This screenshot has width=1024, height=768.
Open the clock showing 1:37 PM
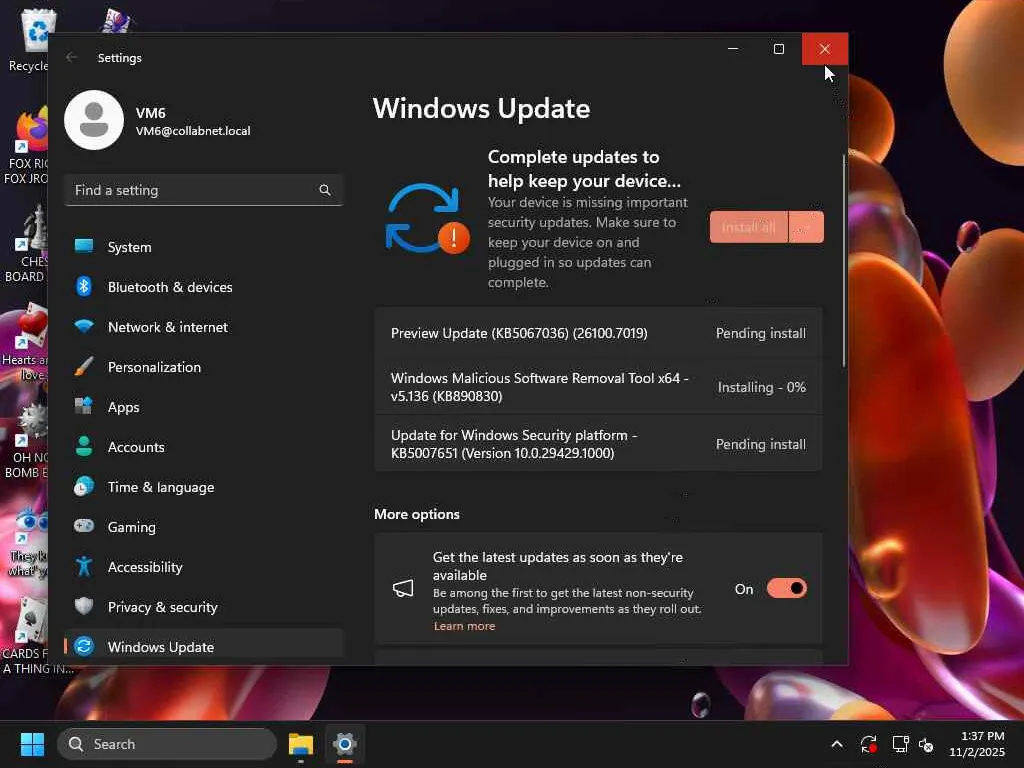click(x=977, y=744)
